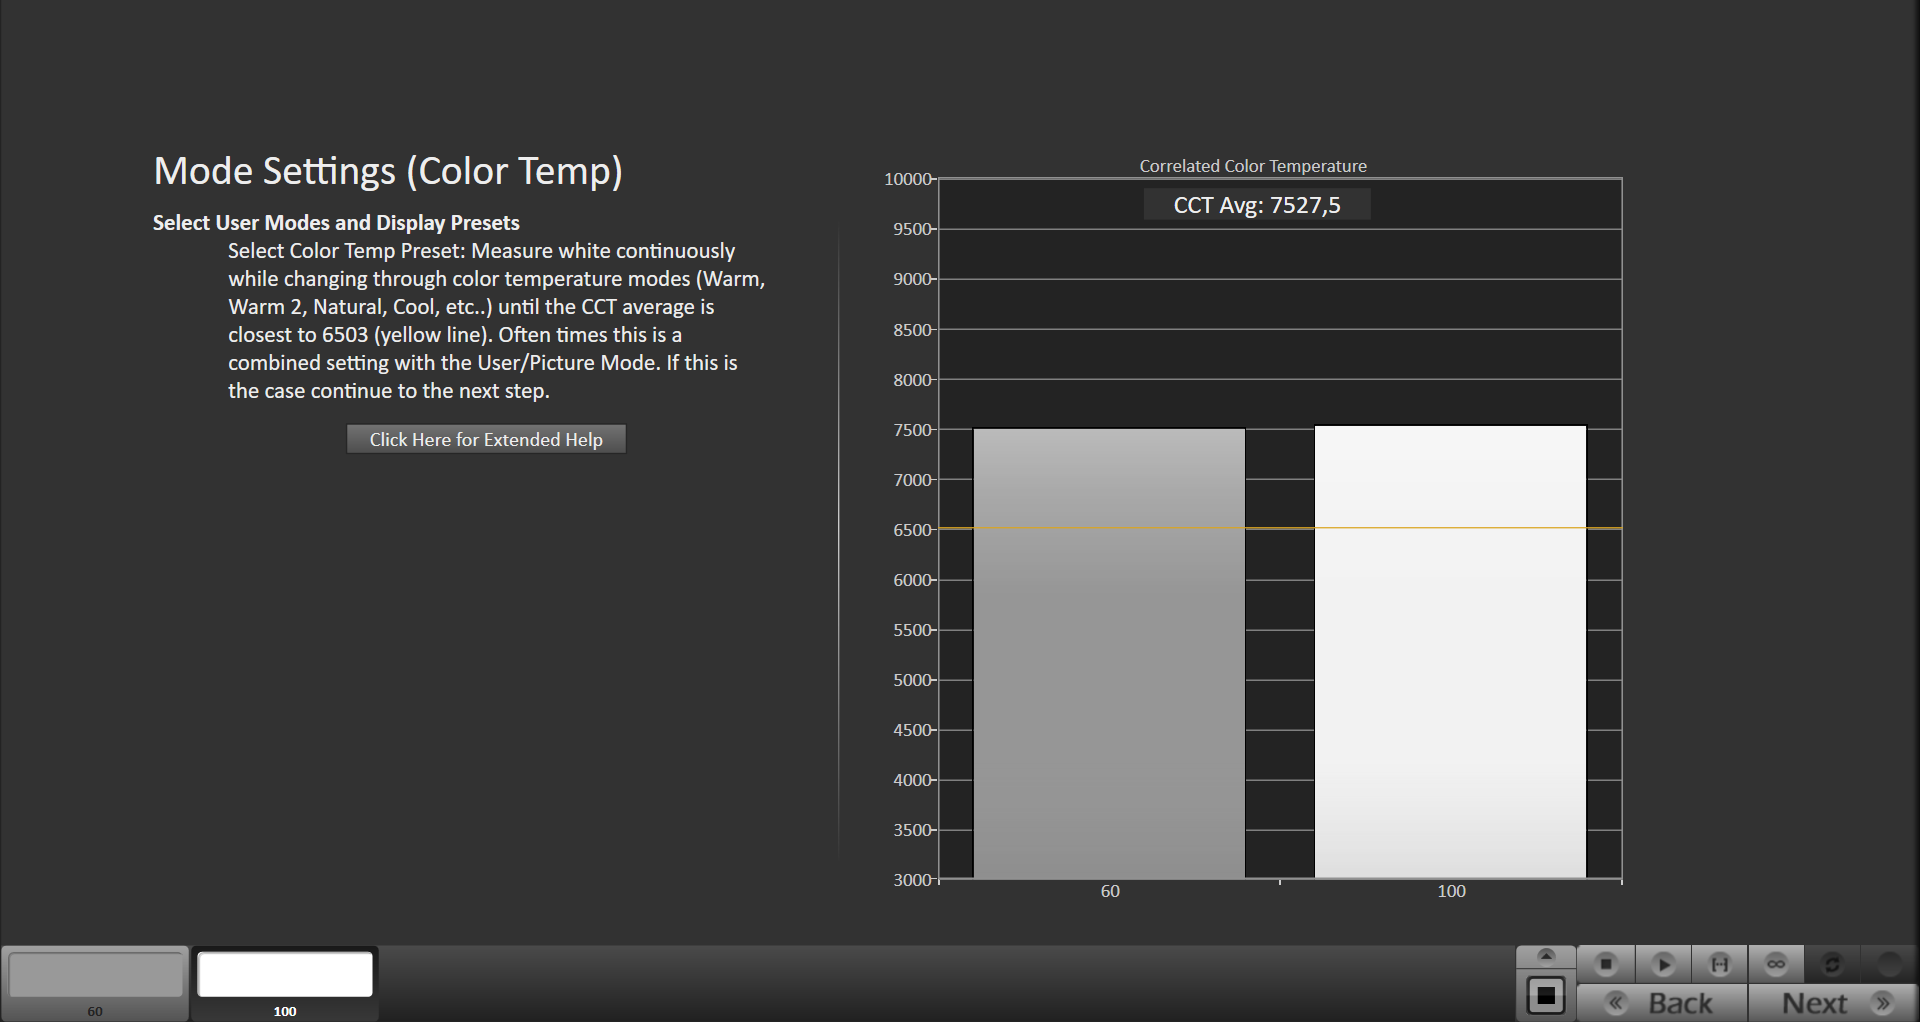Click the gray 60 bar in chart

coord(1109,654)
